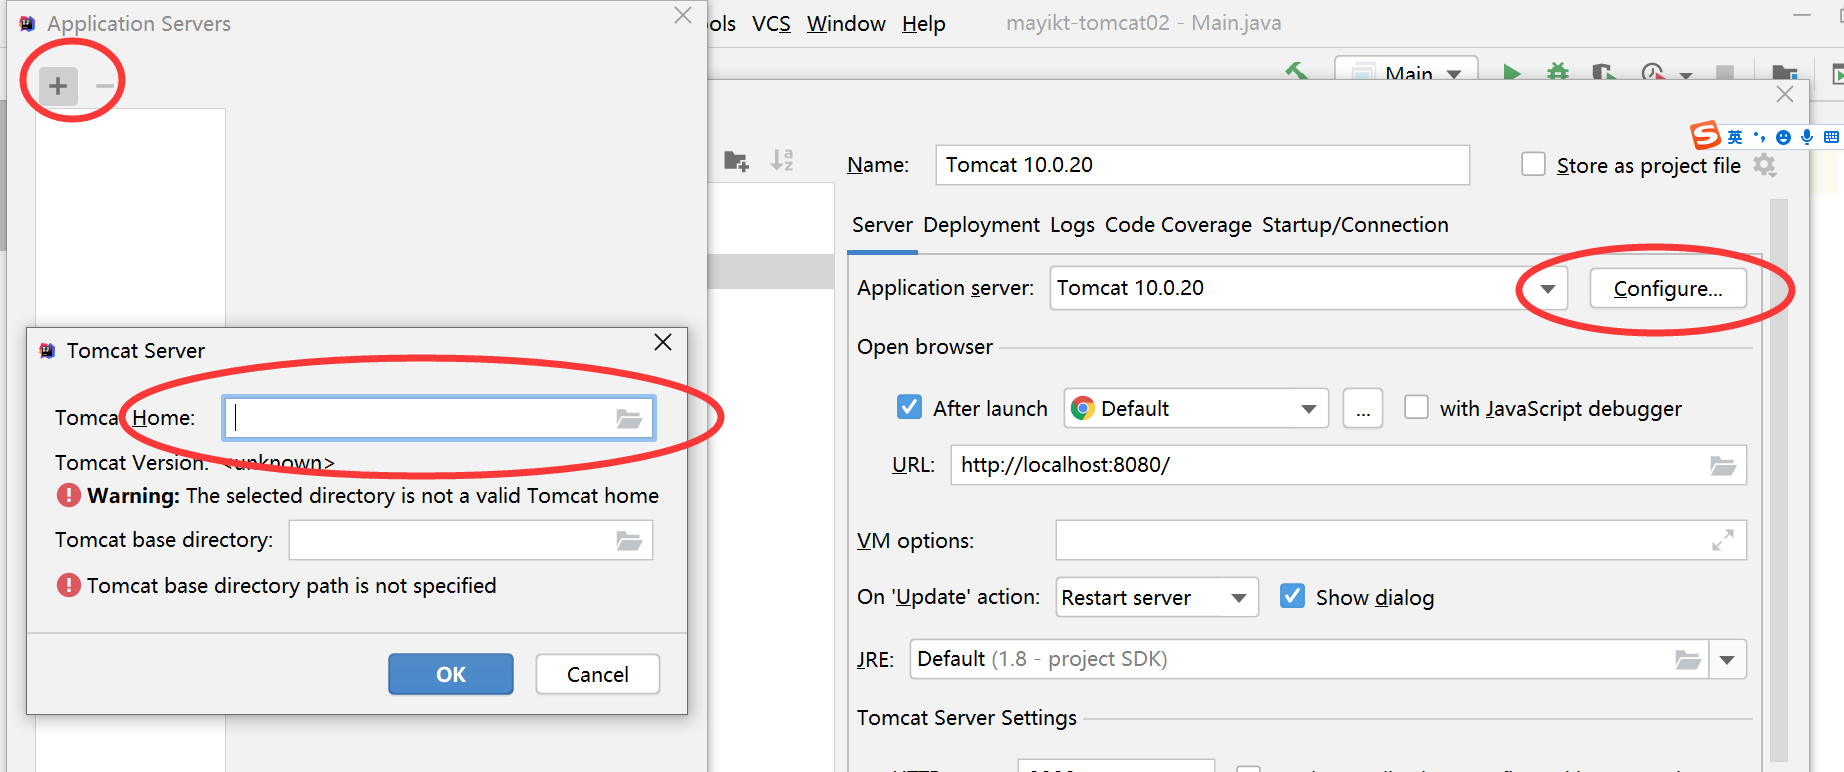Viewport: 1844px width, 772px height.
Task: Switch to Code Coverage tab
Action: [1178, 225]
